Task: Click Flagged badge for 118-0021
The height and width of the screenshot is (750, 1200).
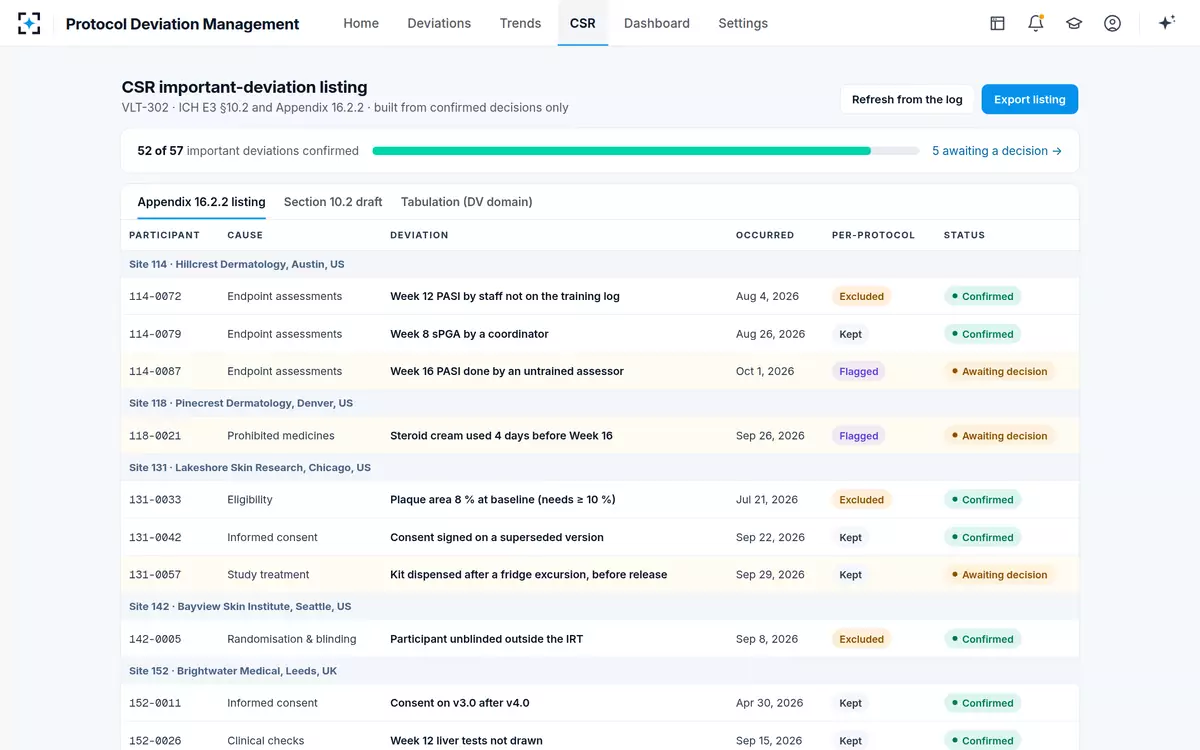Action: tap(859, 436)
